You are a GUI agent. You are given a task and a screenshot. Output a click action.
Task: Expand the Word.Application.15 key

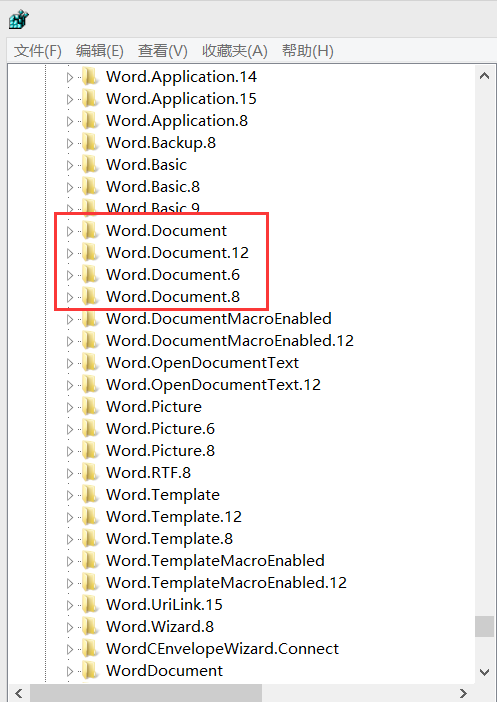69,99
